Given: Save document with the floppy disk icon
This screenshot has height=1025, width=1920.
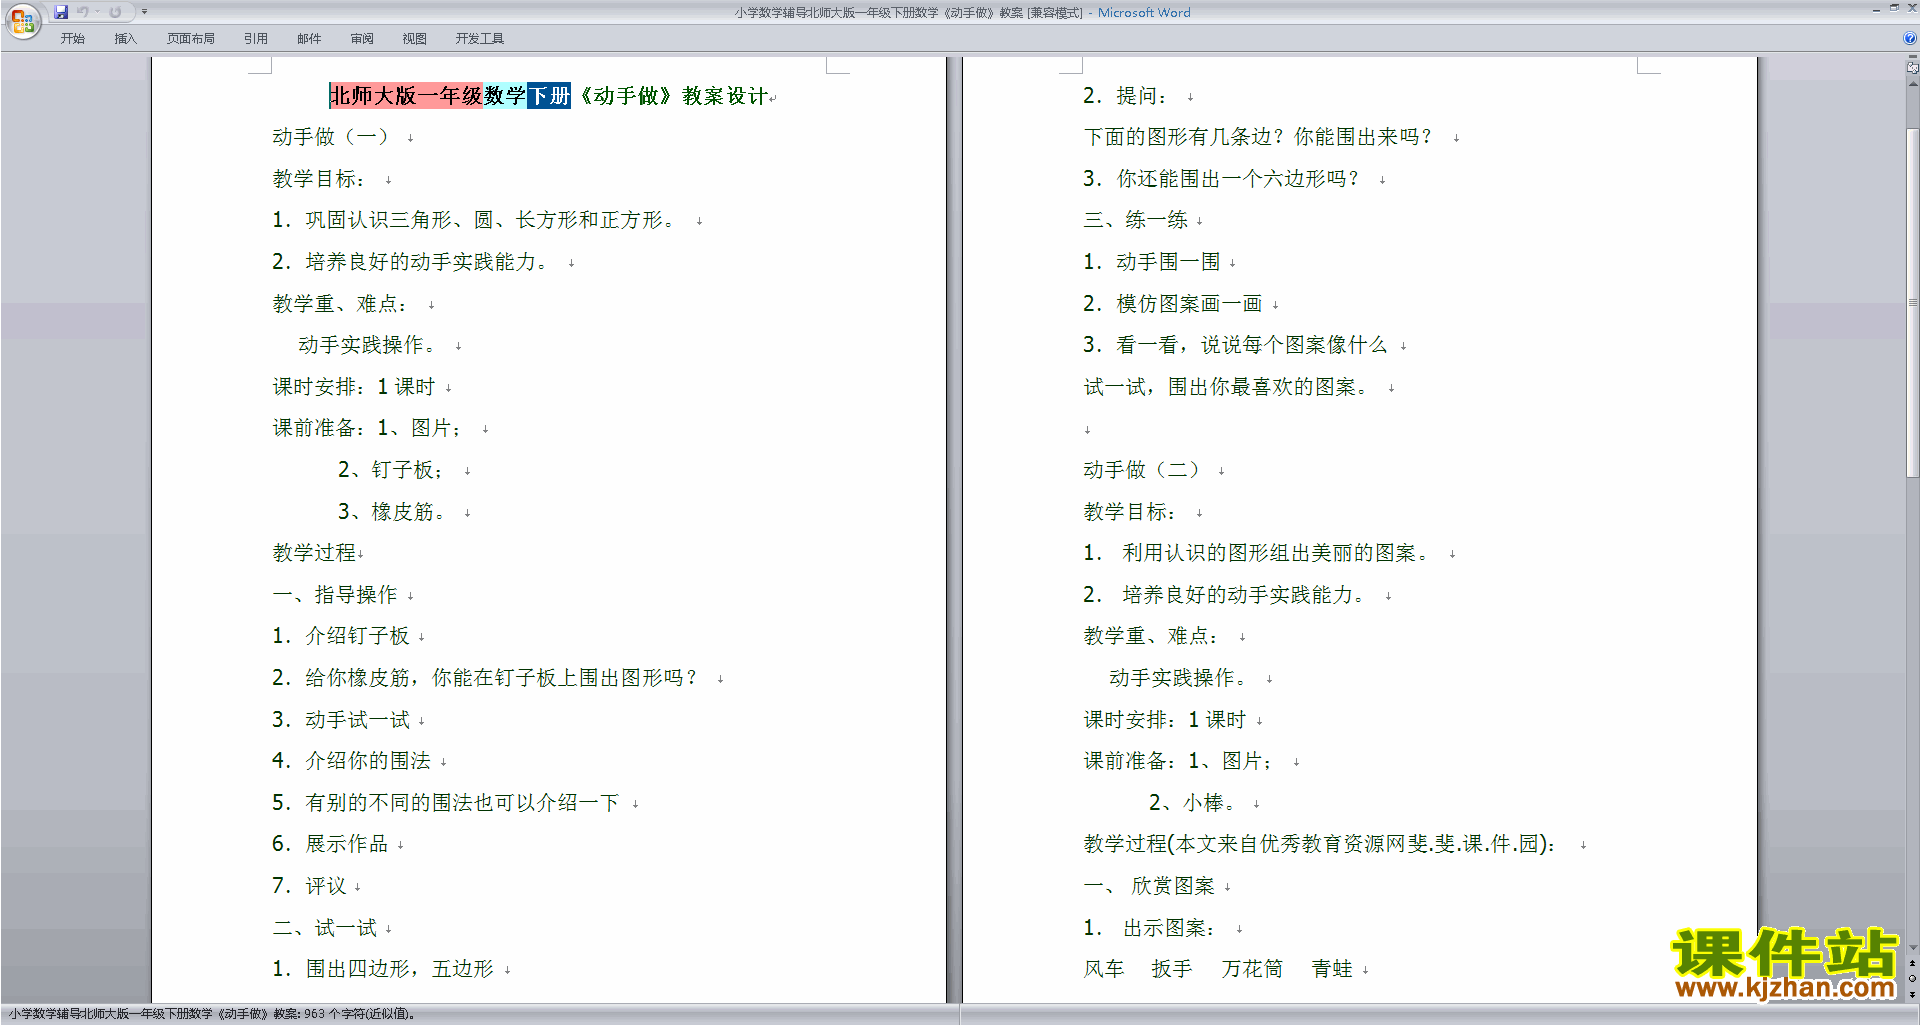Looking at the screenshot, I should click(x=61, y=12).
